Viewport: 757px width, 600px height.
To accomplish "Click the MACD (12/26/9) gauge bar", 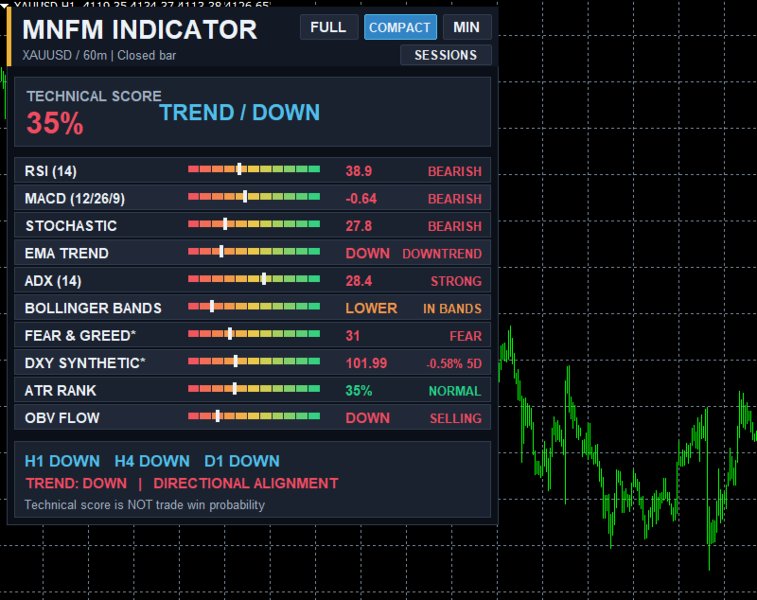I will tap(254, 196).
